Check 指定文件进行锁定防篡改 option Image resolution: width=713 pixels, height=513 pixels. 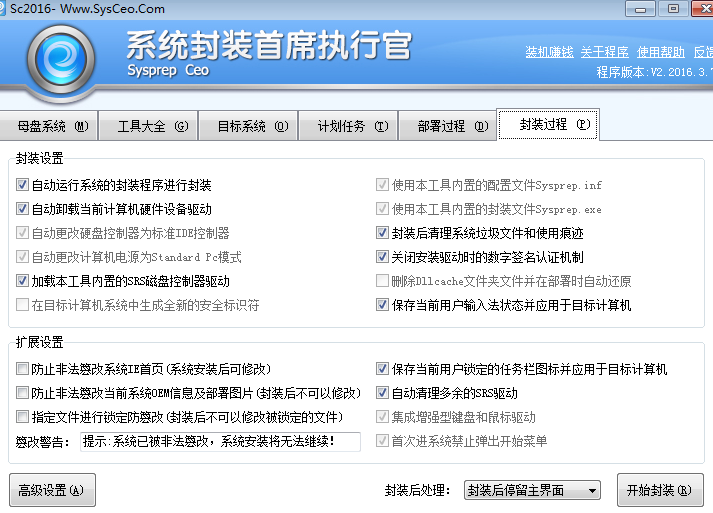pos(22,417)
